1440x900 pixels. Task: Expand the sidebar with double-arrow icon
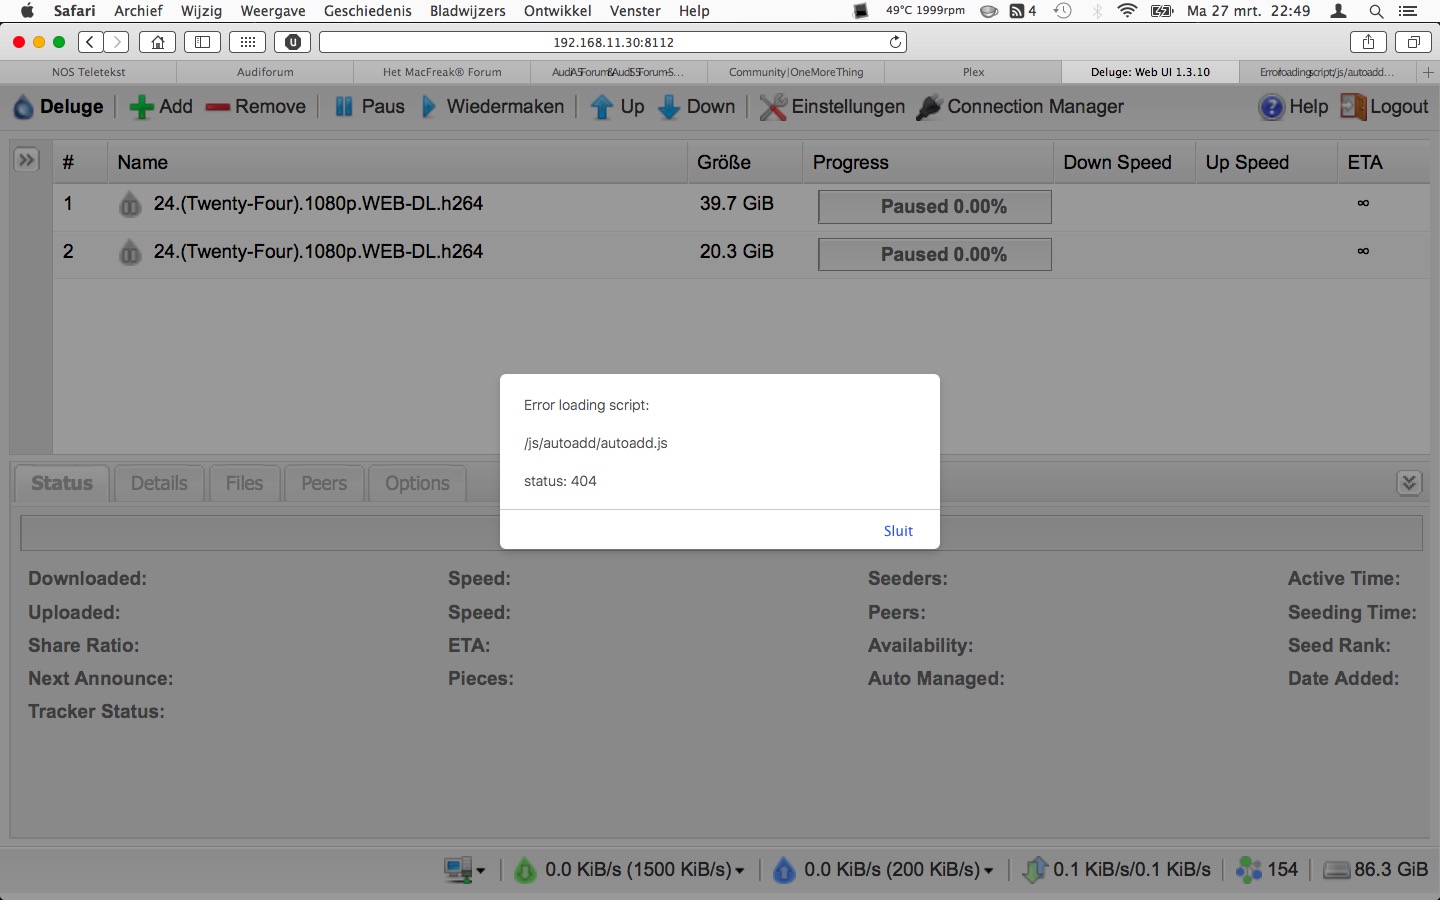click(26, 160)
